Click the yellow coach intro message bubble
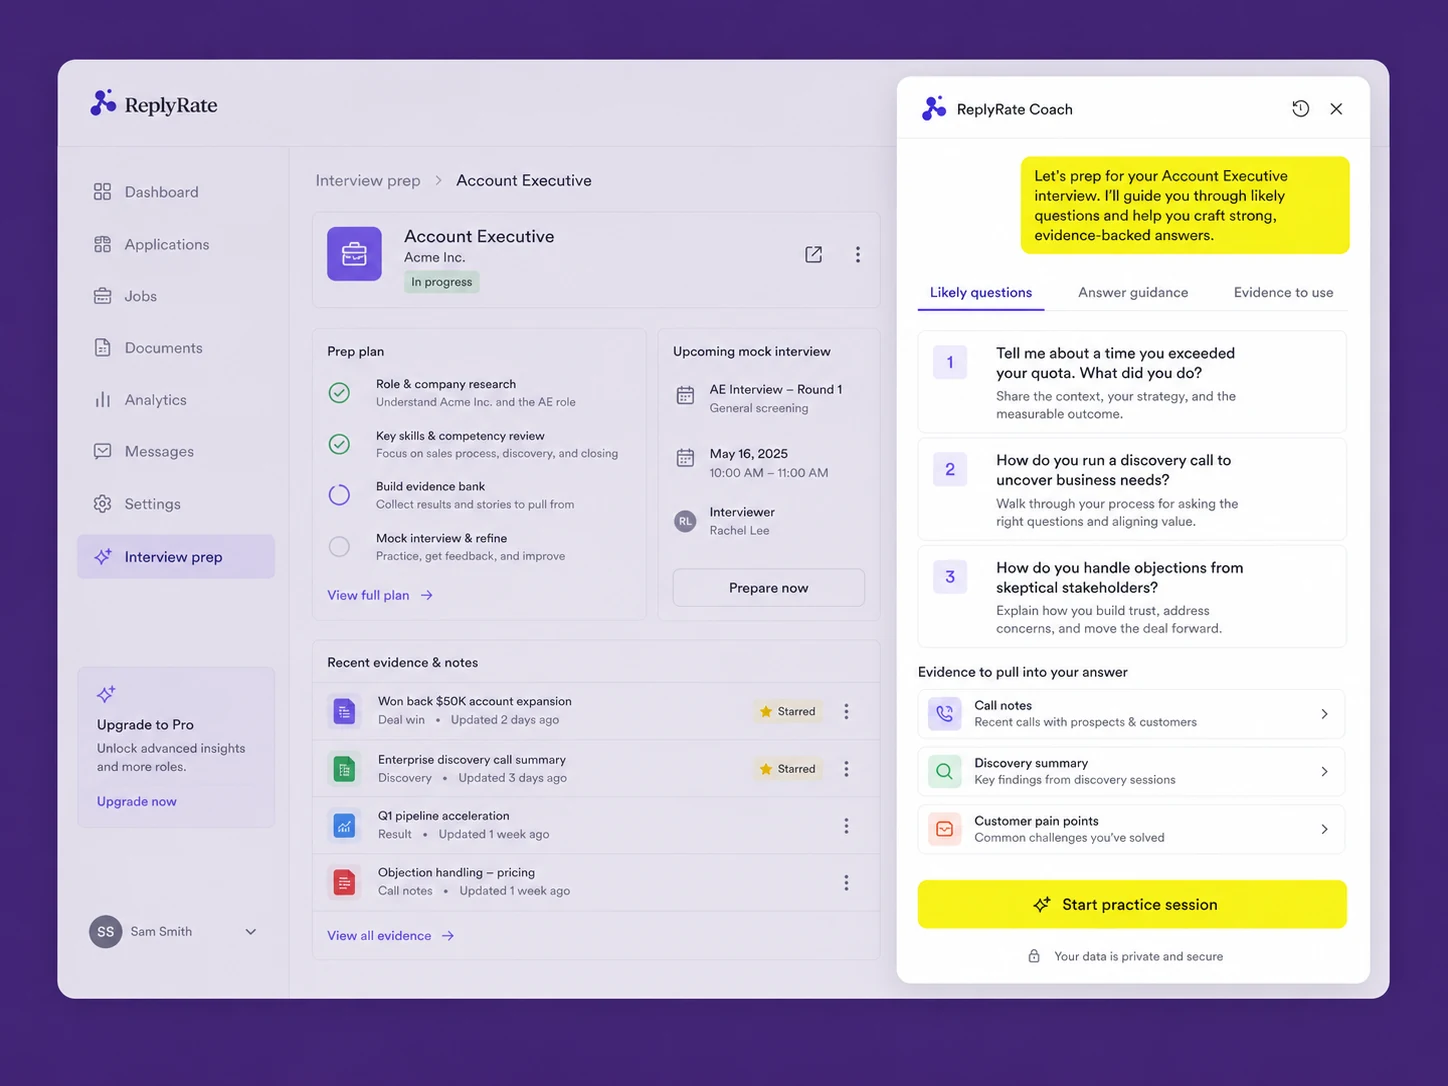 point(1185,205)
